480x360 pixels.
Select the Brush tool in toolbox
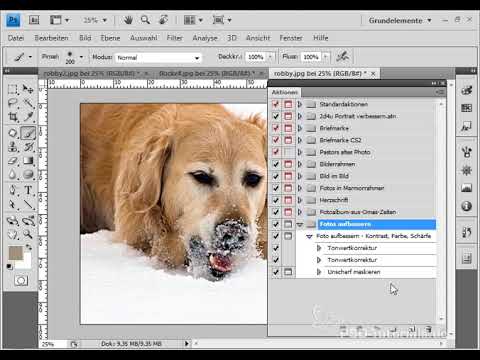pos(28,133)
